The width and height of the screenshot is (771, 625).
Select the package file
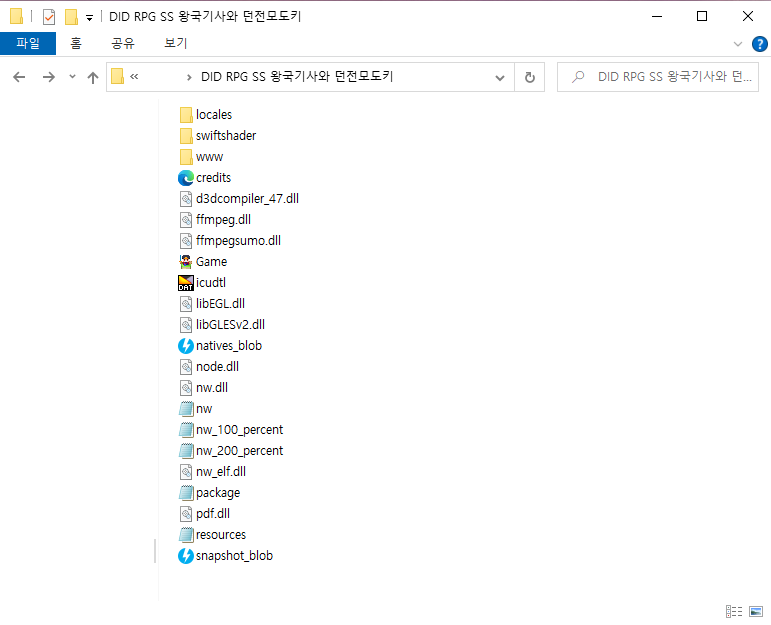point(217,493)
